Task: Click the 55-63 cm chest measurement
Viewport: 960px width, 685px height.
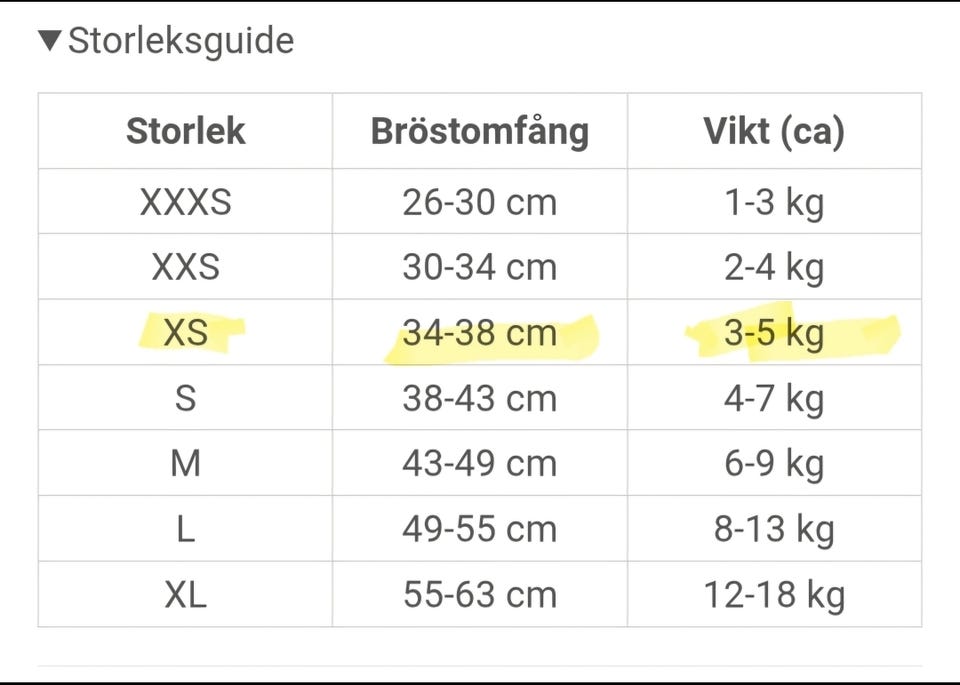Action: pyautogui.click(x=479, y=595)
